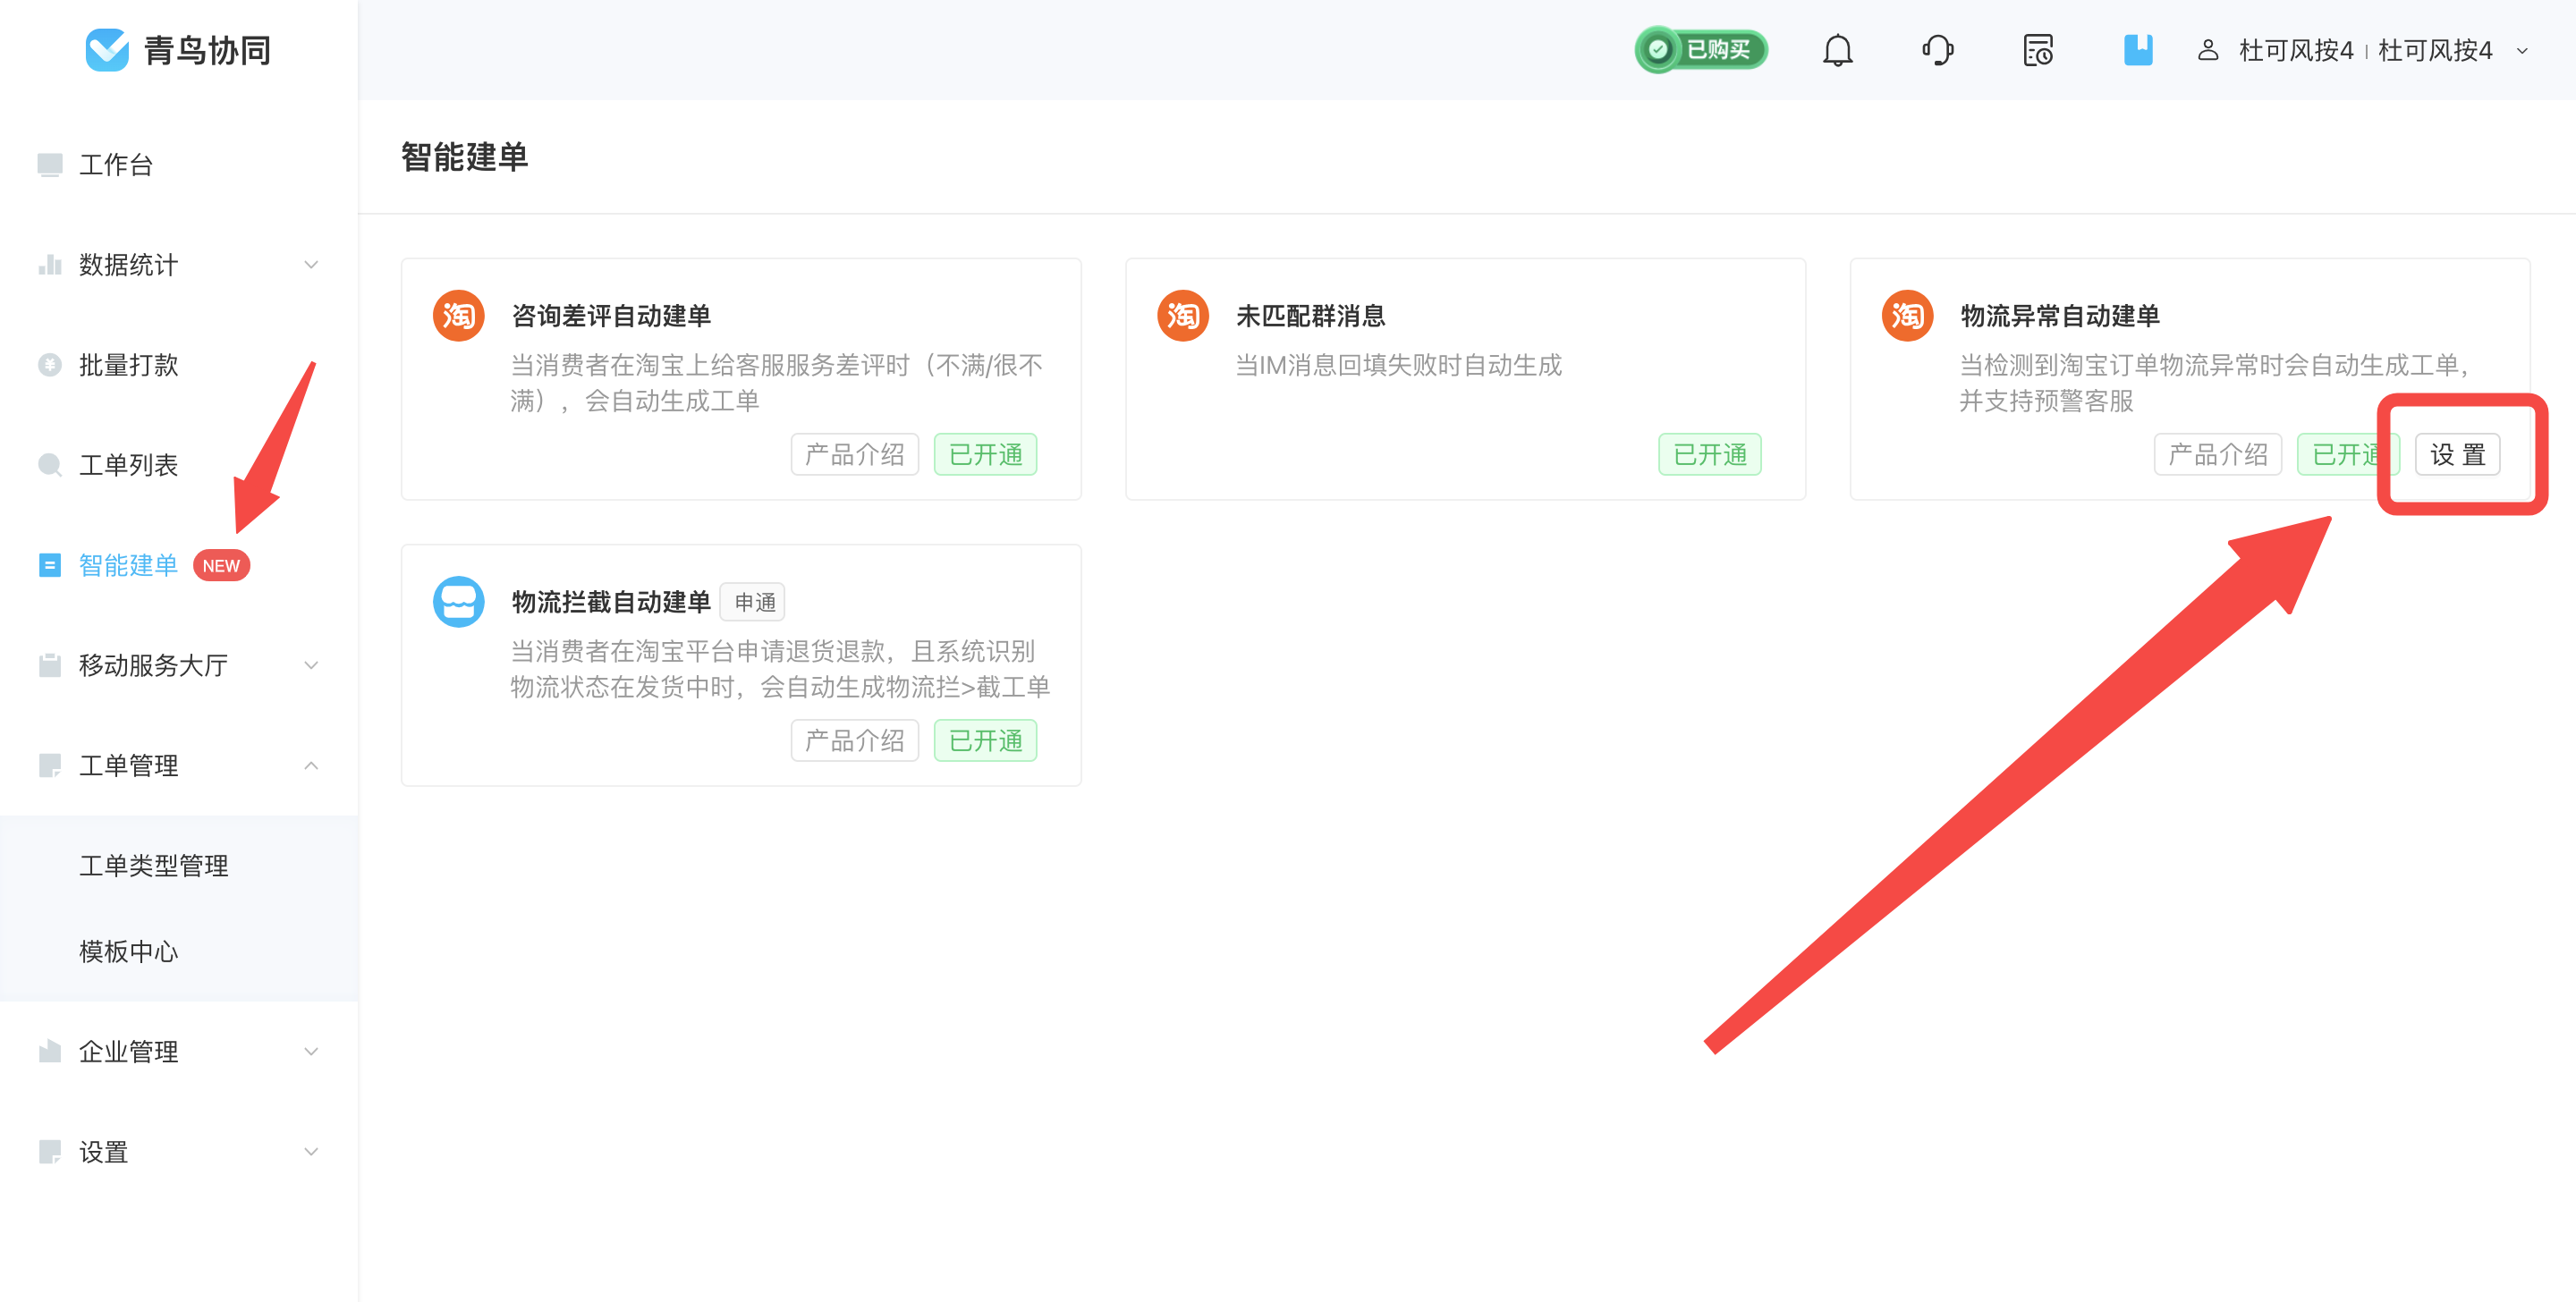This screenshot has height=1302, width=2576.
Task: Click 物流拦截自动建单 card title
Action: click(x=611, y=602)
